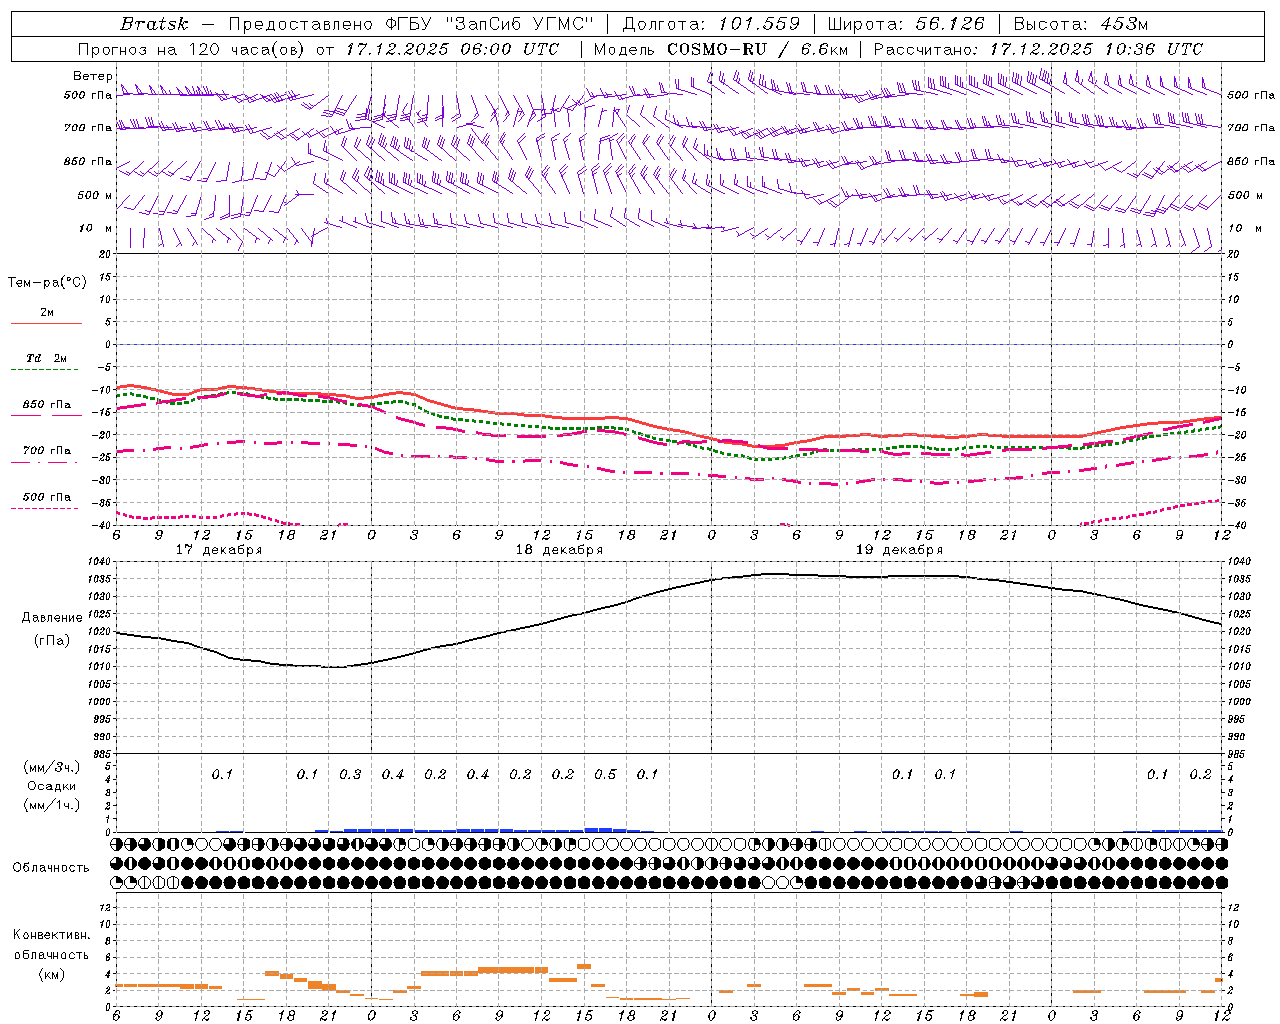Click the 17 декабря date label
Screen dimensions: 1280x1024
(x=219, y=549)
